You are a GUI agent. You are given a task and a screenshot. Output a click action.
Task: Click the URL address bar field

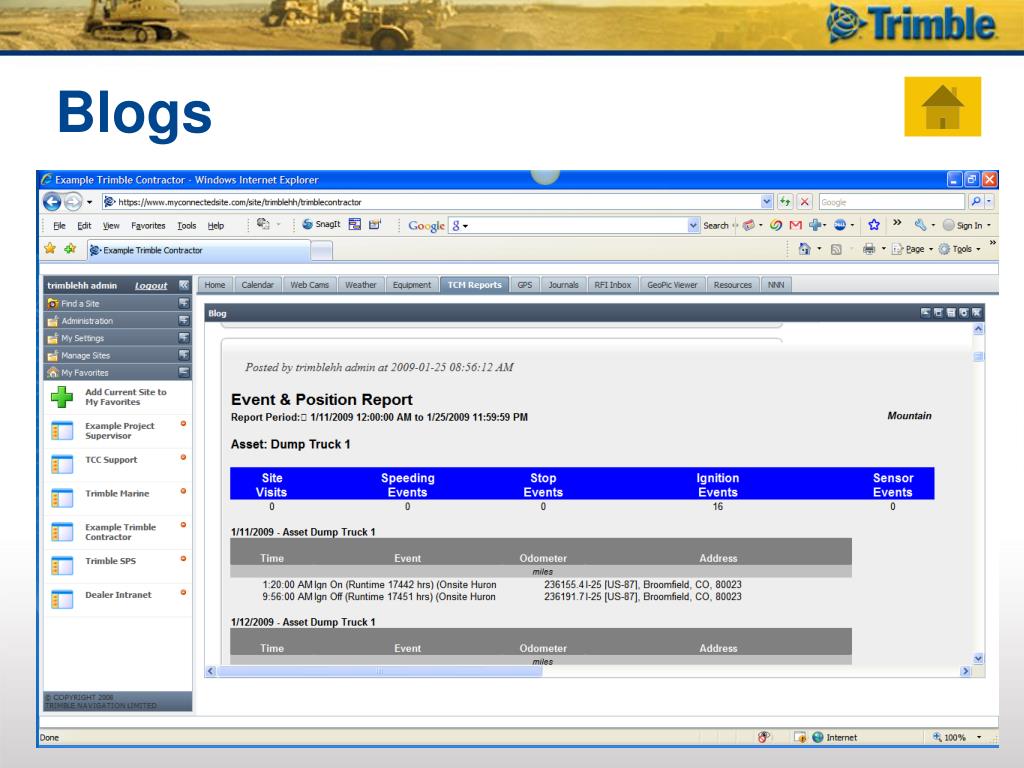tap(431, 202)
